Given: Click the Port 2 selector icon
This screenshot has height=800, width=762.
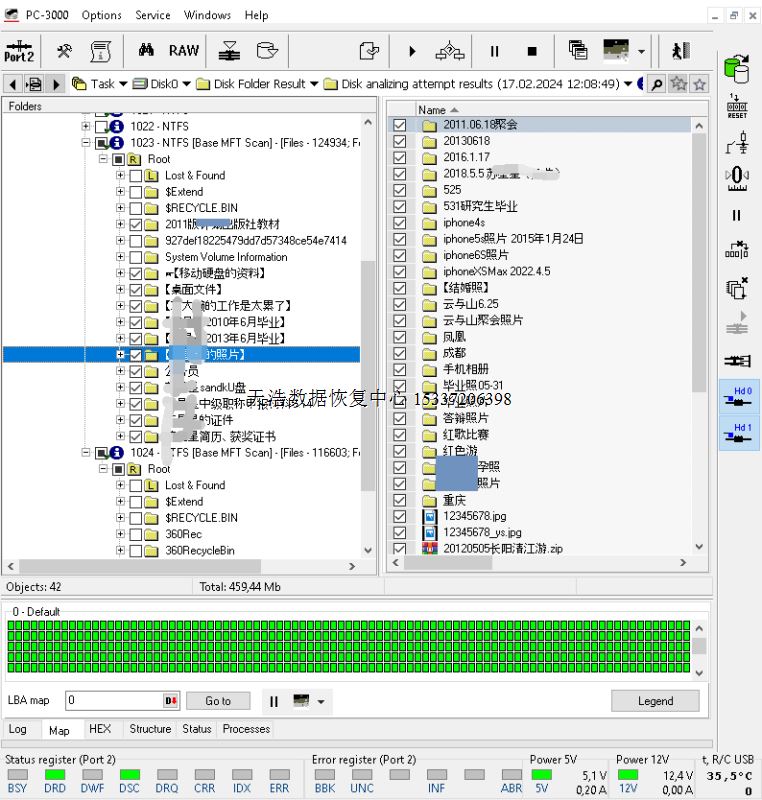Looking at the screenshot, I should [18, 51].
